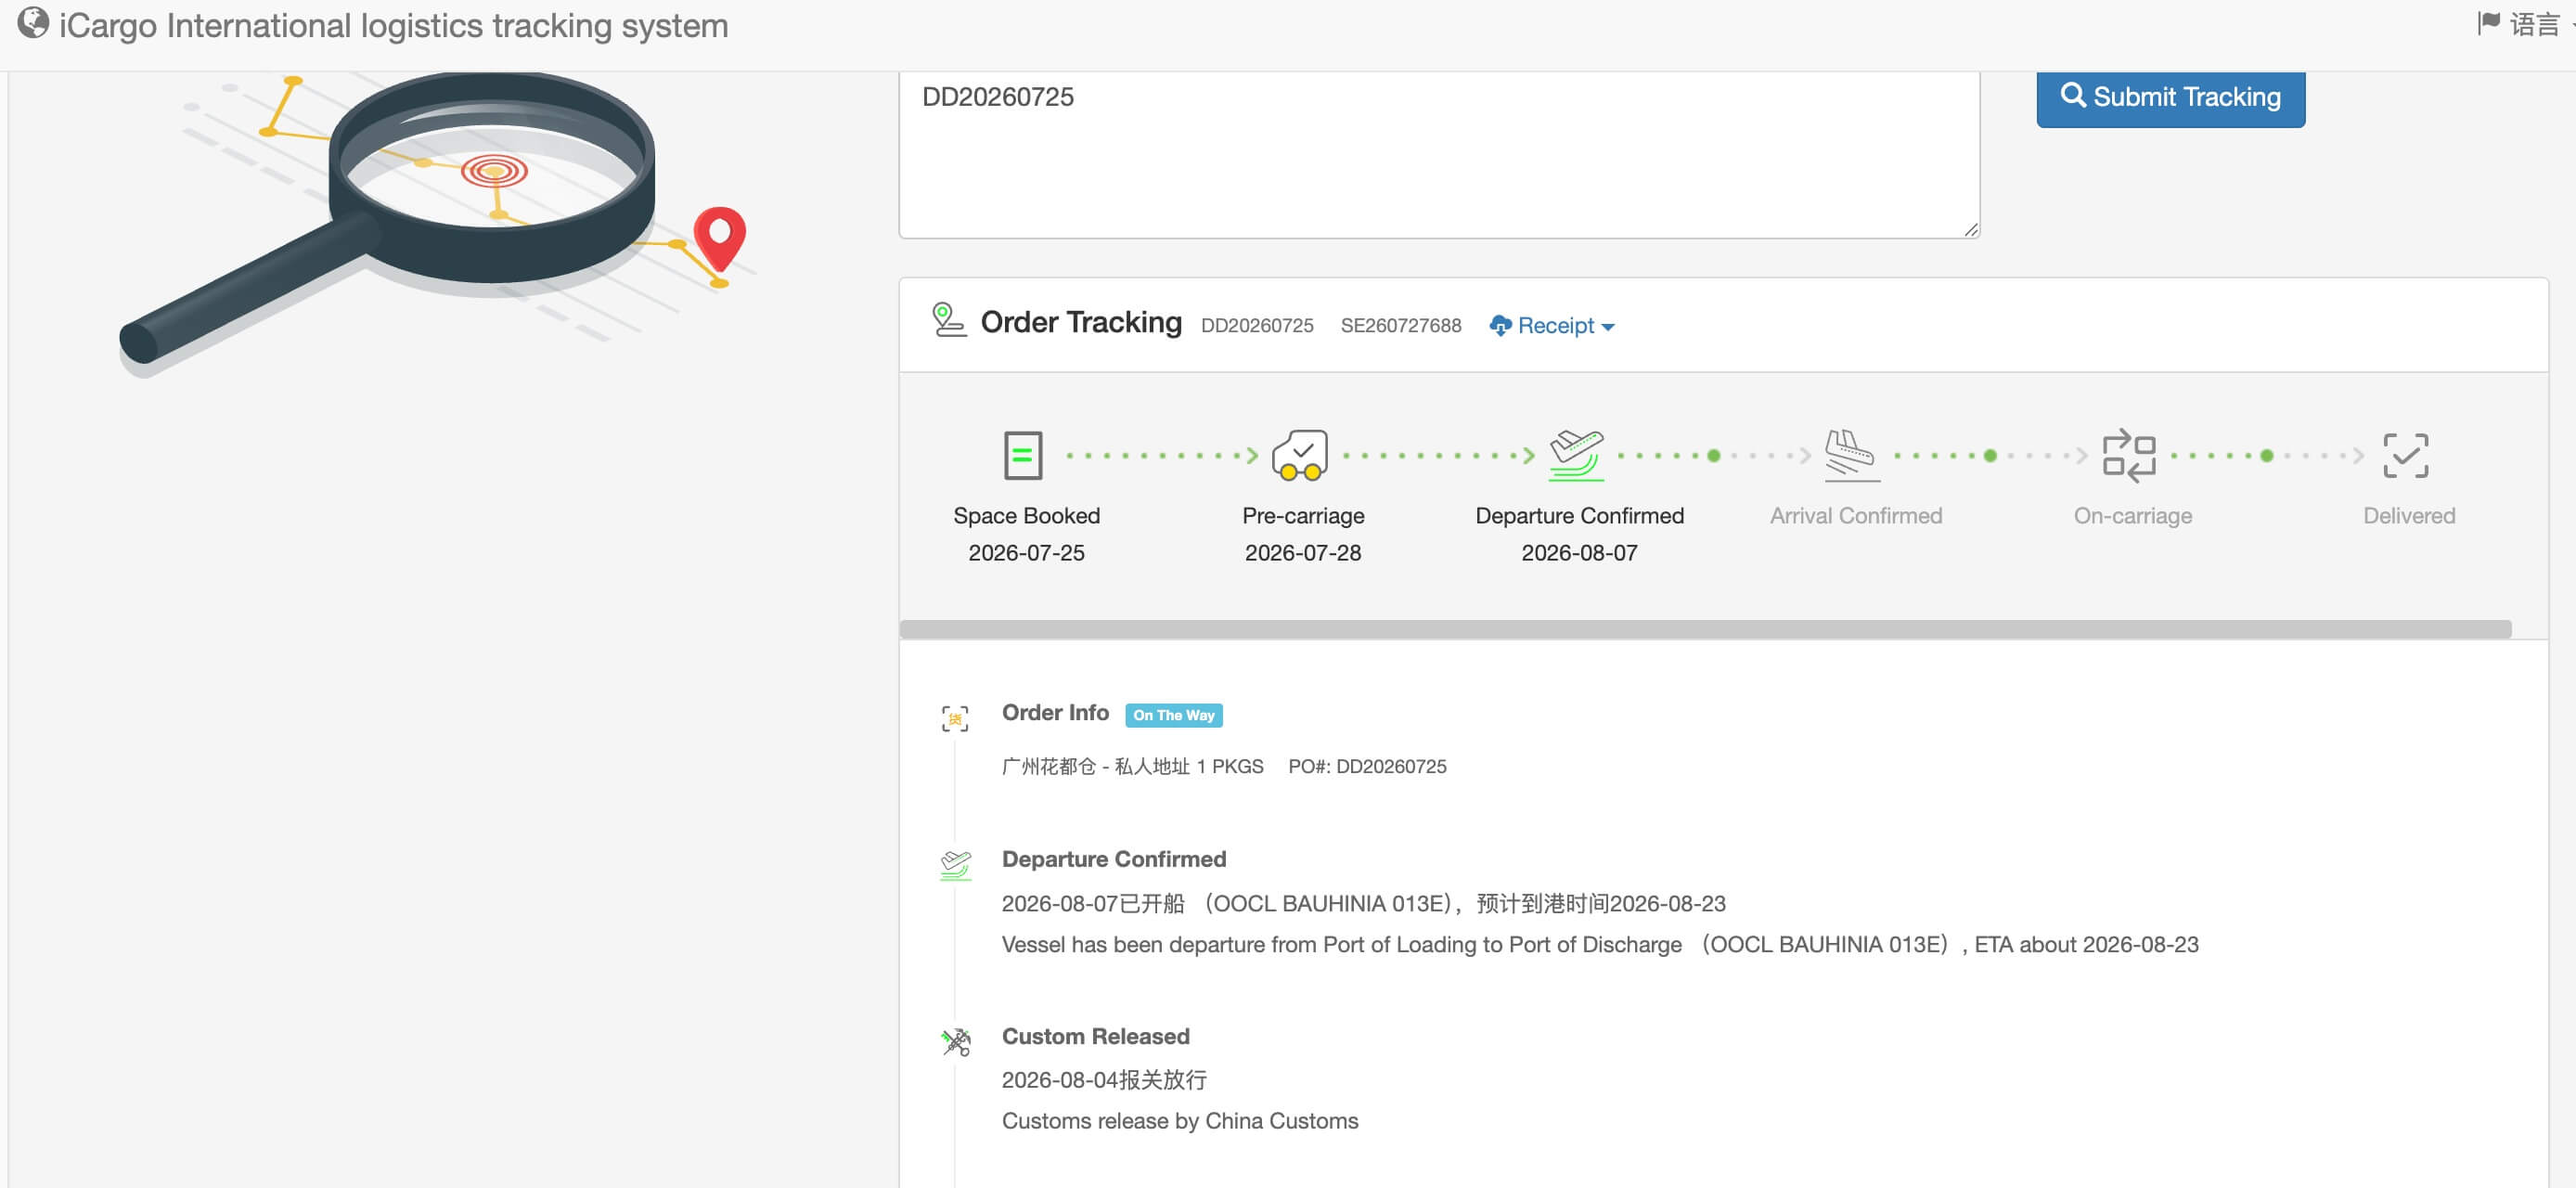Viewport: 2576px width, 1188px height.
Task: Click the Arrival Confirmed landing plane icon
Action: click(x=1851, y=455)
